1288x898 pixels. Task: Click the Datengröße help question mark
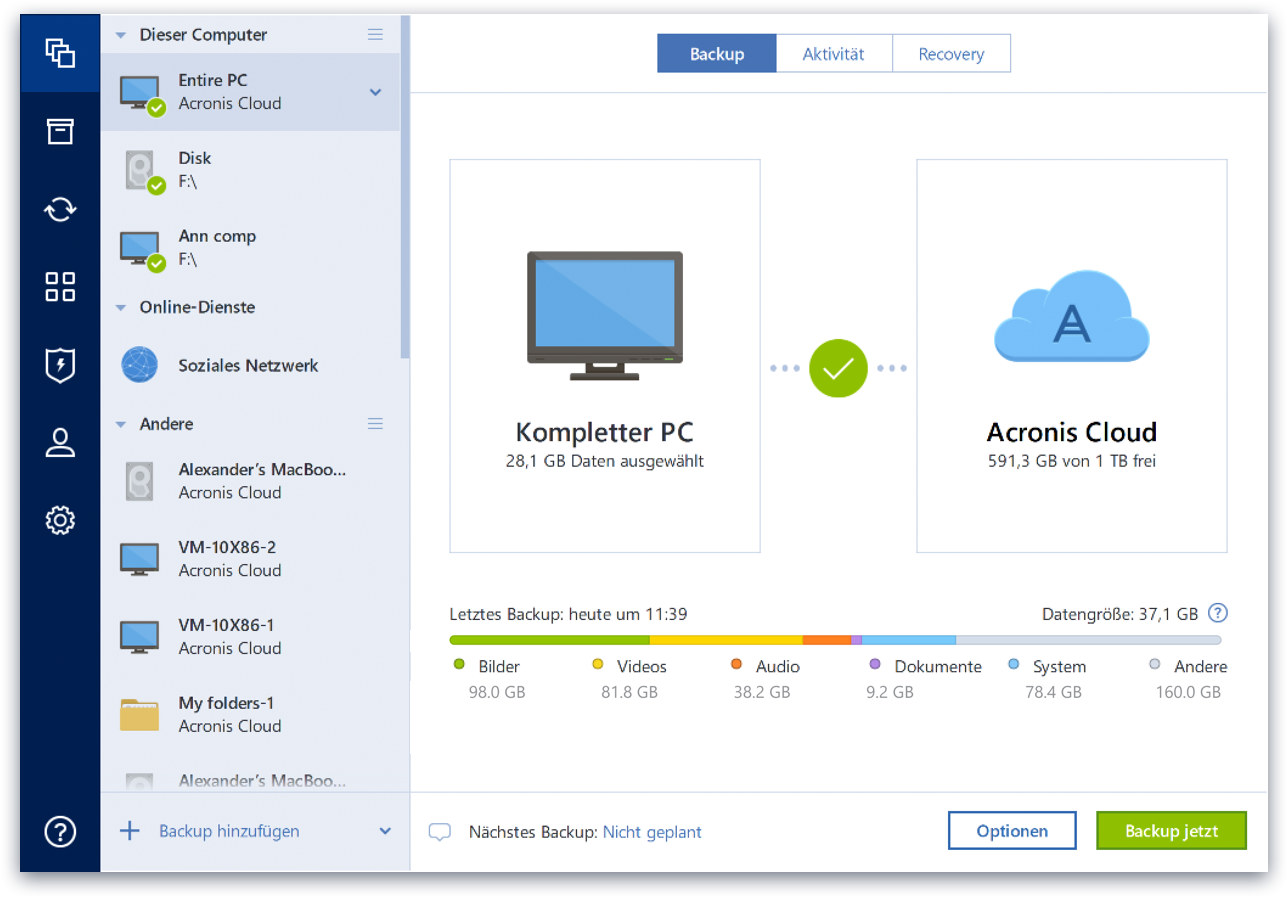(1218, 613)
